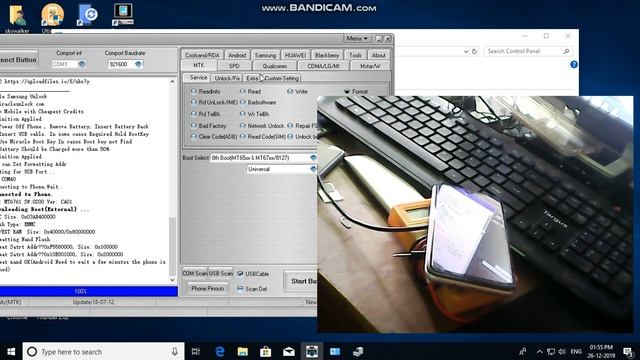Open the monitor desktop shortcut
The height and width of the screenshot is (360, 640).
pyautogui.click(x=123, y=15)
